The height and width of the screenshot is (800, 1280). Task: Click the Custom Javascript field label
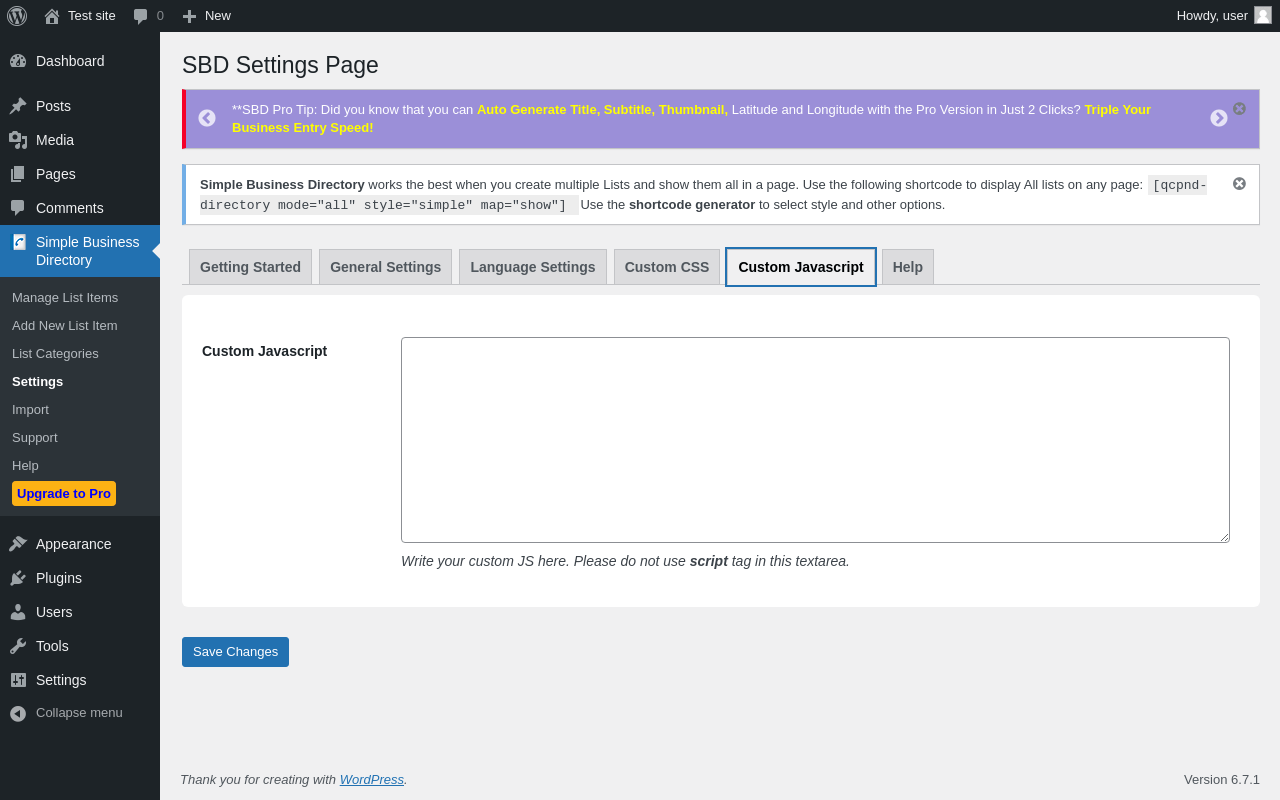pos(264,351)
